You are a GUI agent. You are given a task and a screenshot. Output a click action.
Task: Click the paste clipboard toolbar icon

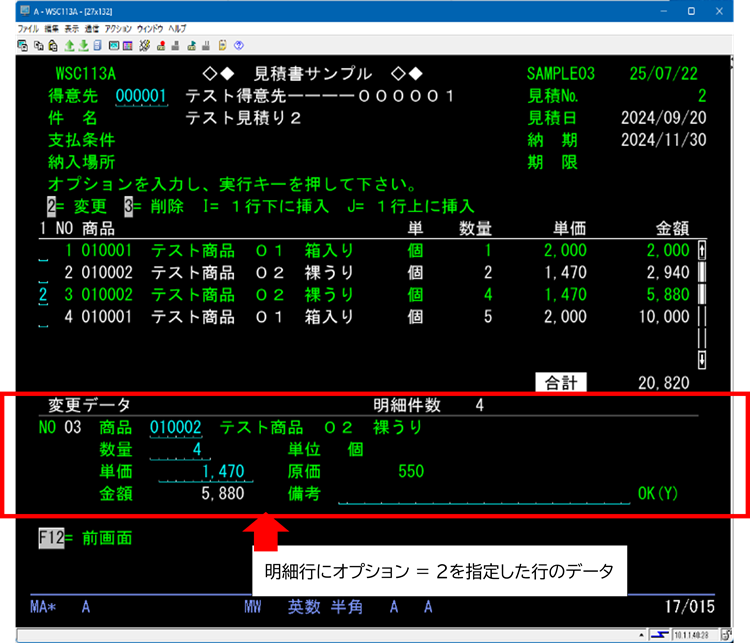[x=51, y=45]
